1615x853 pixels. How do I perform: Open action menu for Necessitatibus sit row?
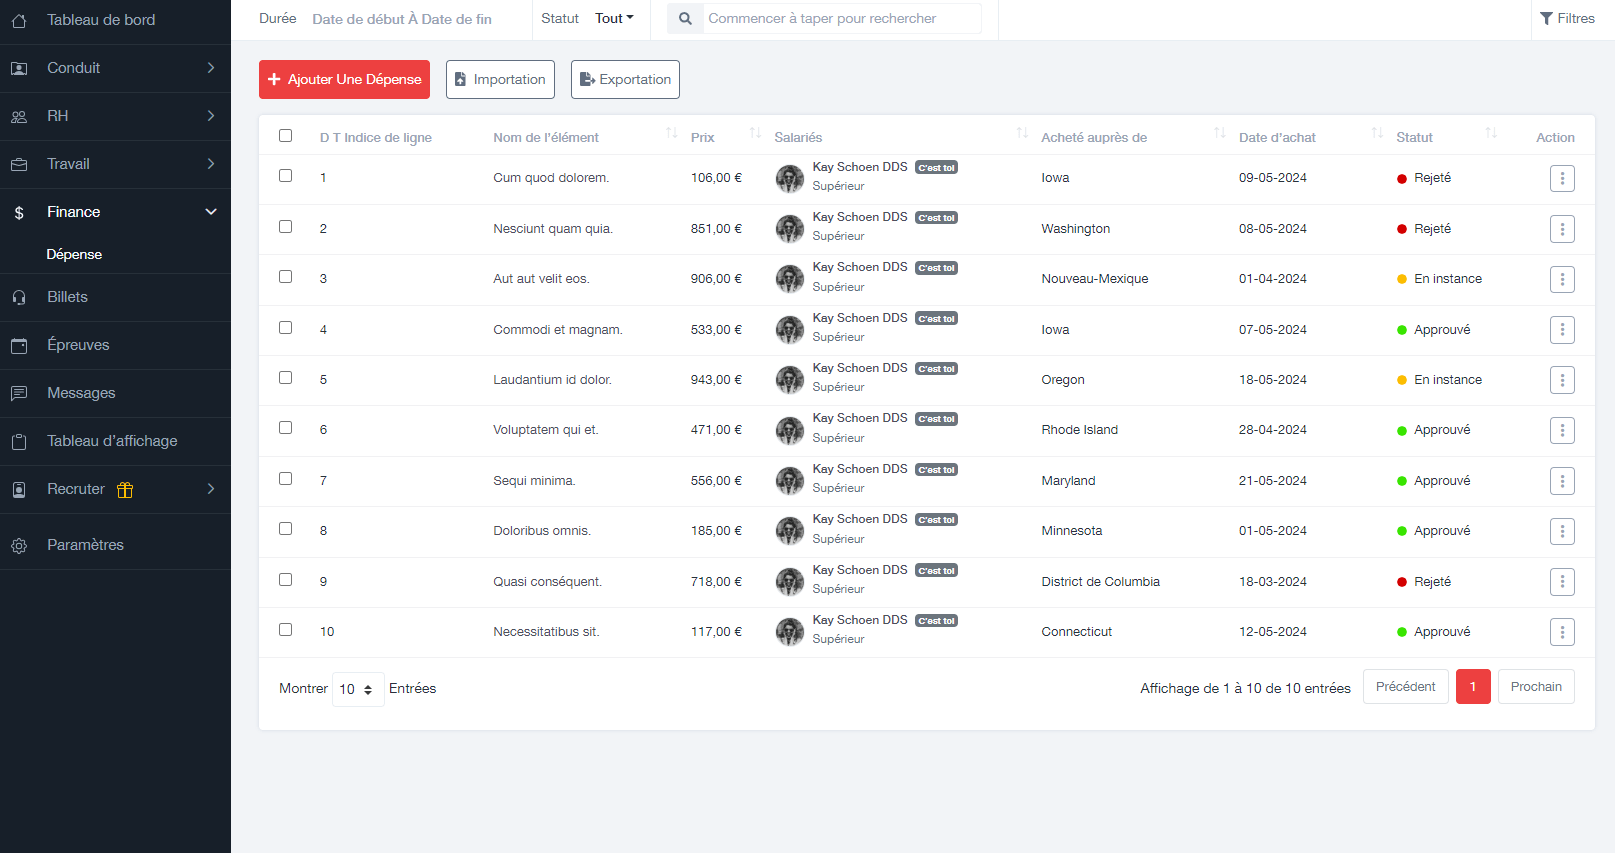click(1562, 632)
